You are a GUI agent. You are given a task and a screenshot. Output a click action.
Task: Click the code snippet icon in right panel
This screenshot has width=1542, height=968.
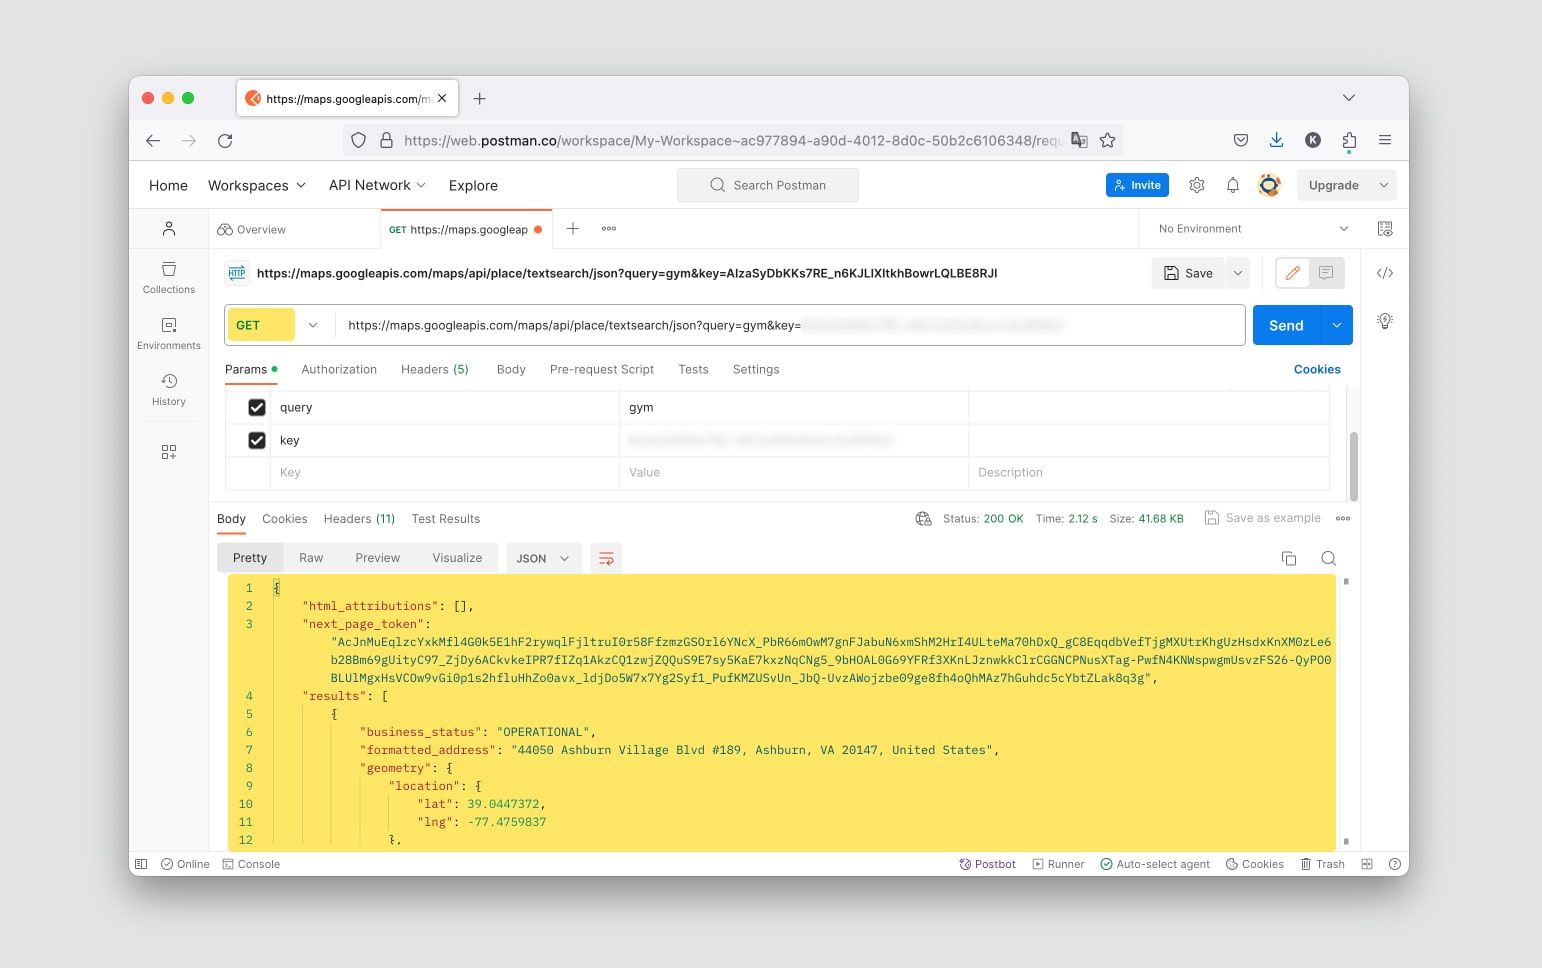1385,273
